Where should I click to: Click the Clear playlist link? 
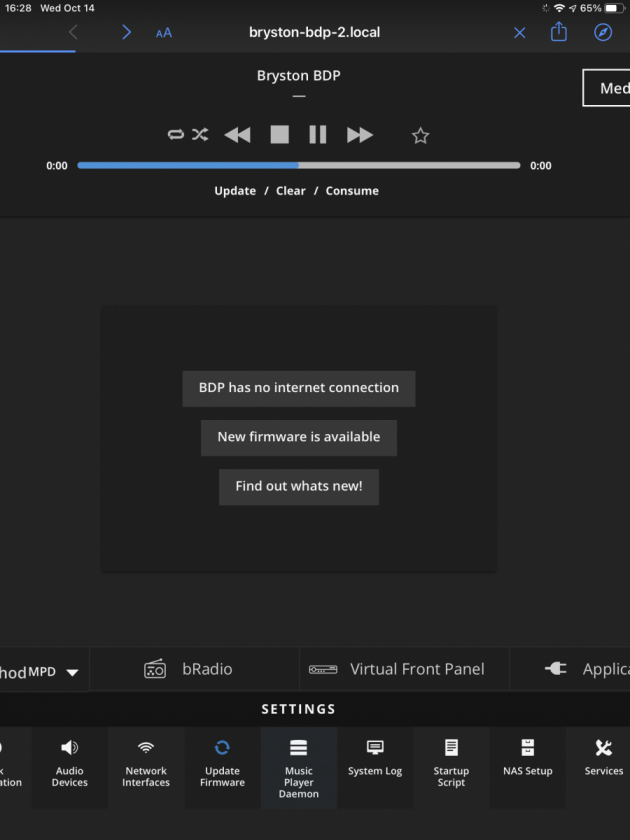tap(291, 191)
